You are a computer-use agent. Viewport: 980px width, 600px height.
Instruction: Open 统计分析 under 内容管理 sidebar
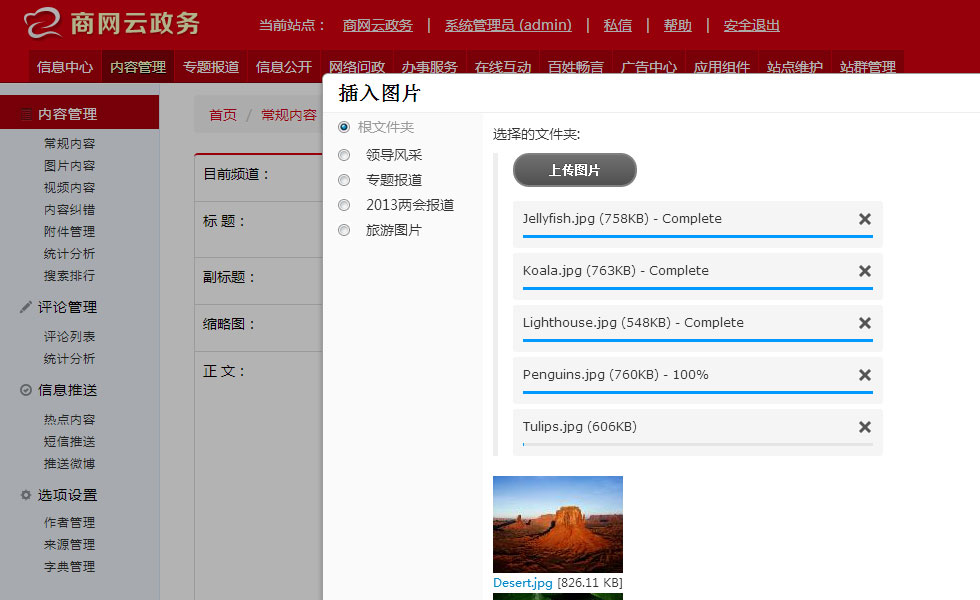pos(69,254)
